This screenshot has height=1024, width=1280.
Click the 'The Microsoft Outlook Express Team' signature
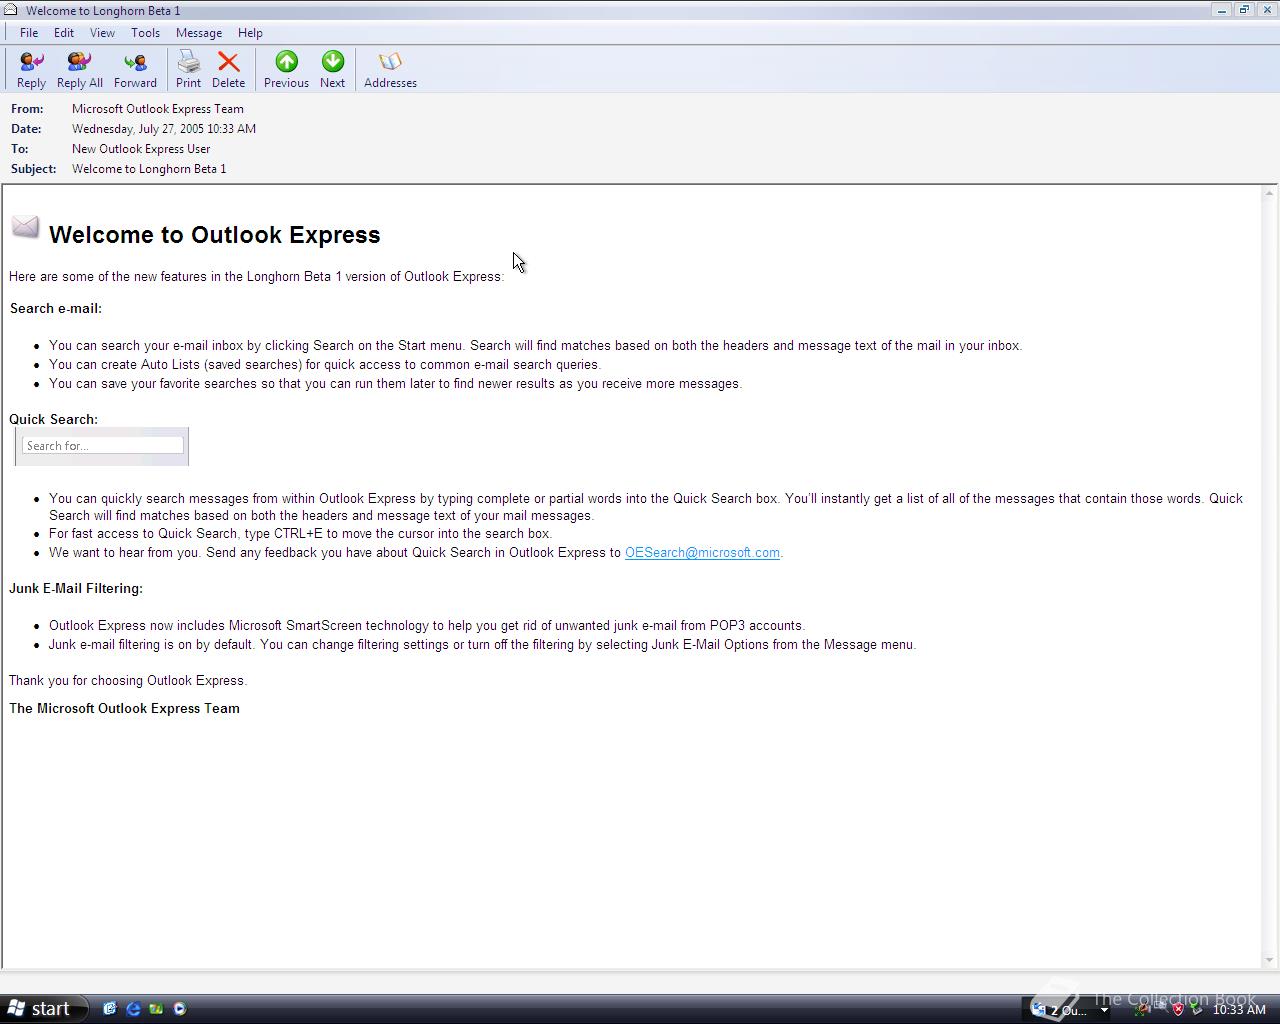coord(125,708)
